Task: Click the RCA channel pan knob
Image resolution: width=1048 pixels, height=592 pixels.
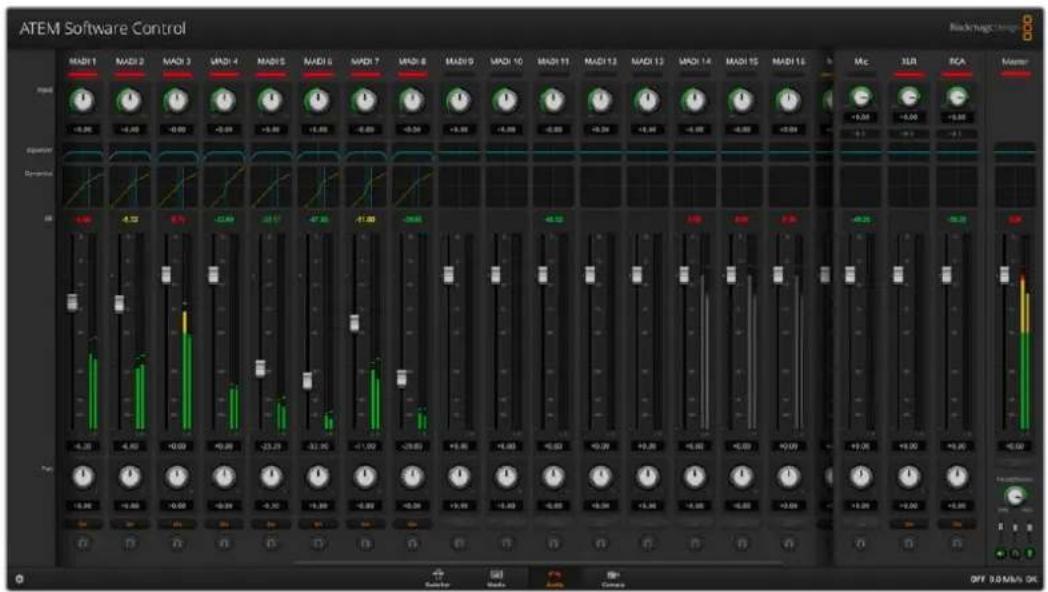Action: 957,476
